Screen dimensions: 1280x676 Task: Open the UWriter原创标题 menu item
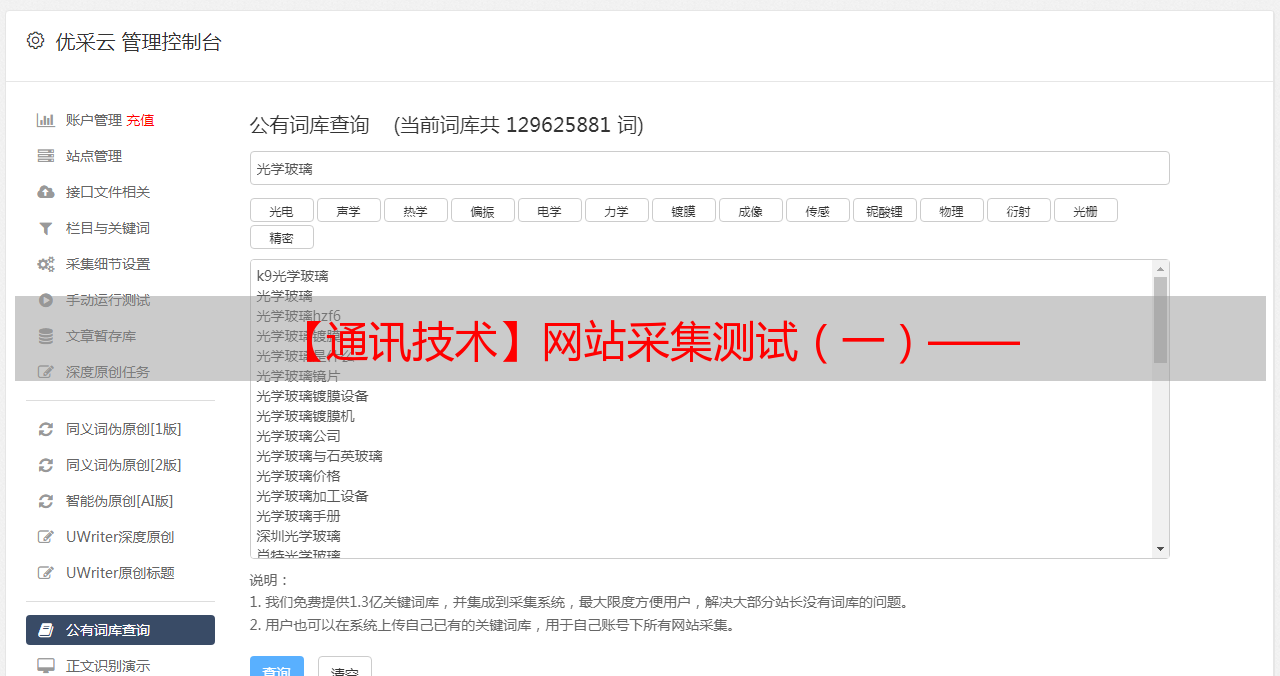coord(120,573)
